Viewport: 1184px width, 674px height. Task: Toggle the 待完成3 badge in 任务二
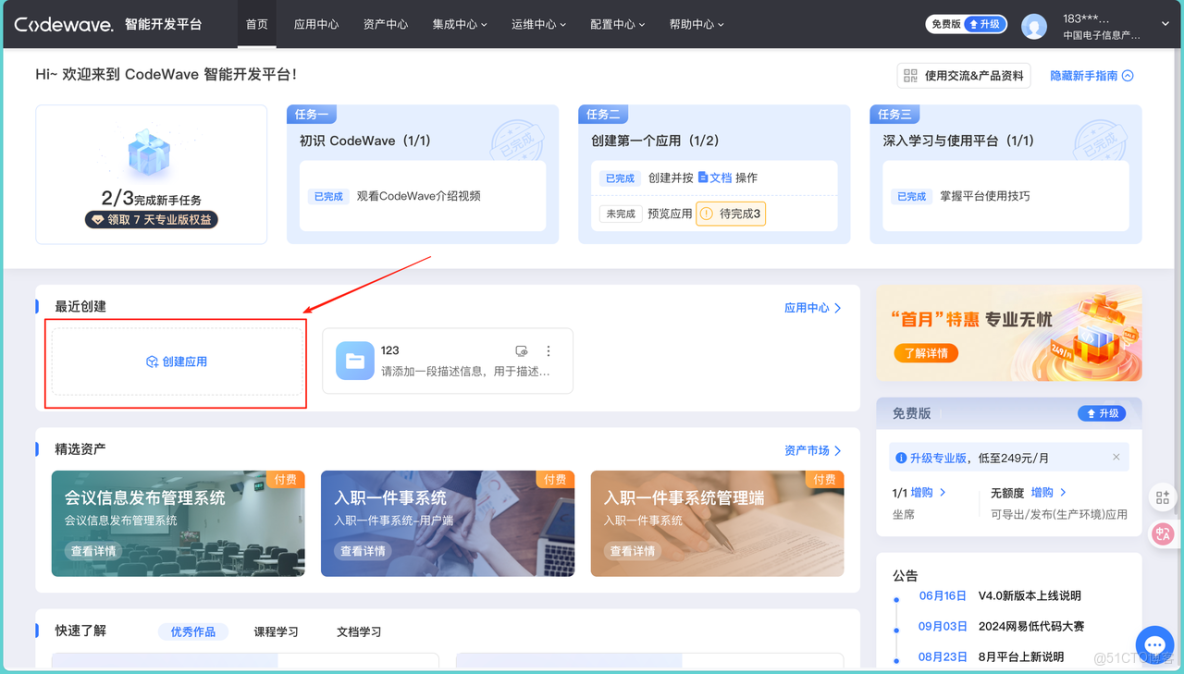[731, 214]
